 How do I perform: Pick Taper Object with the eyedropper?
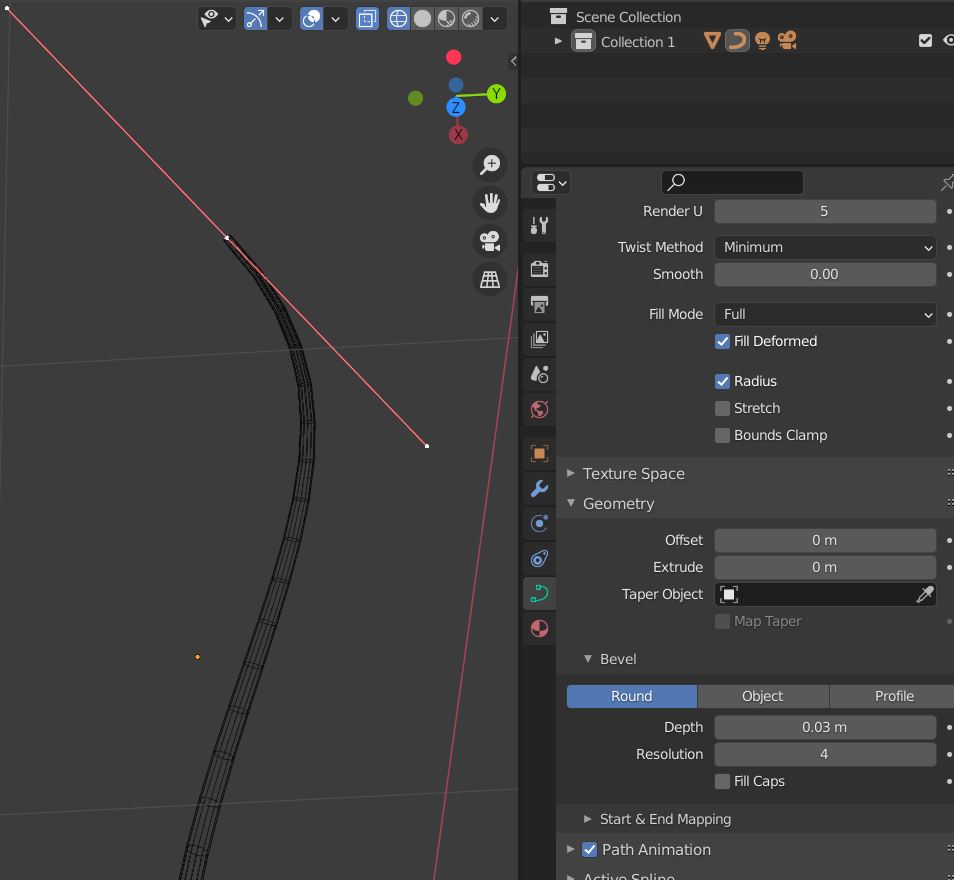[x=924, y=594]
